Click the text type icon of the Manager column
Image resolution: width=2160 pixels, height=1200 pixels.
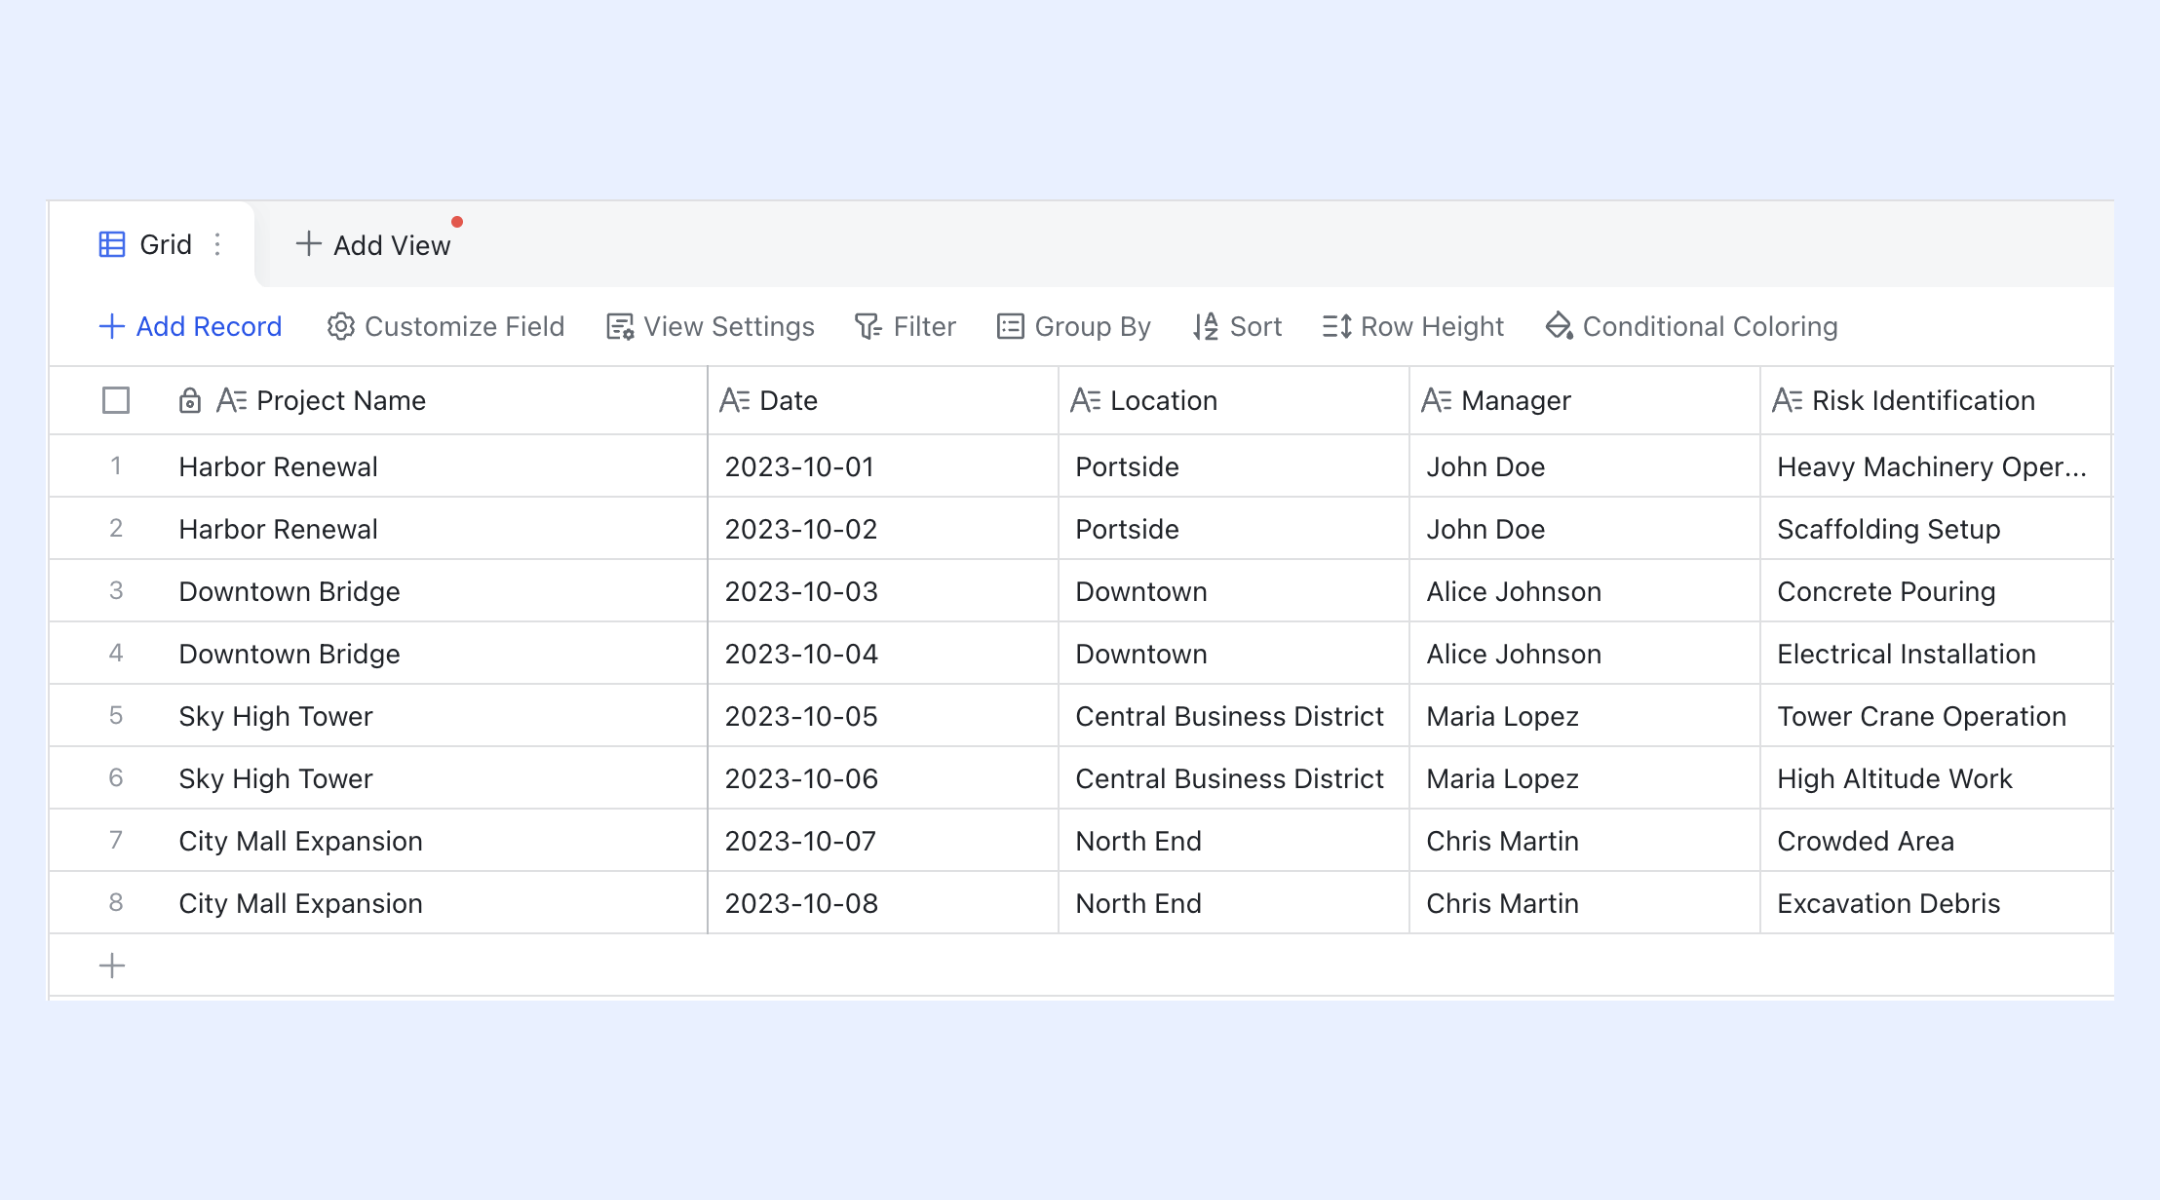(x=1436, y=400)
